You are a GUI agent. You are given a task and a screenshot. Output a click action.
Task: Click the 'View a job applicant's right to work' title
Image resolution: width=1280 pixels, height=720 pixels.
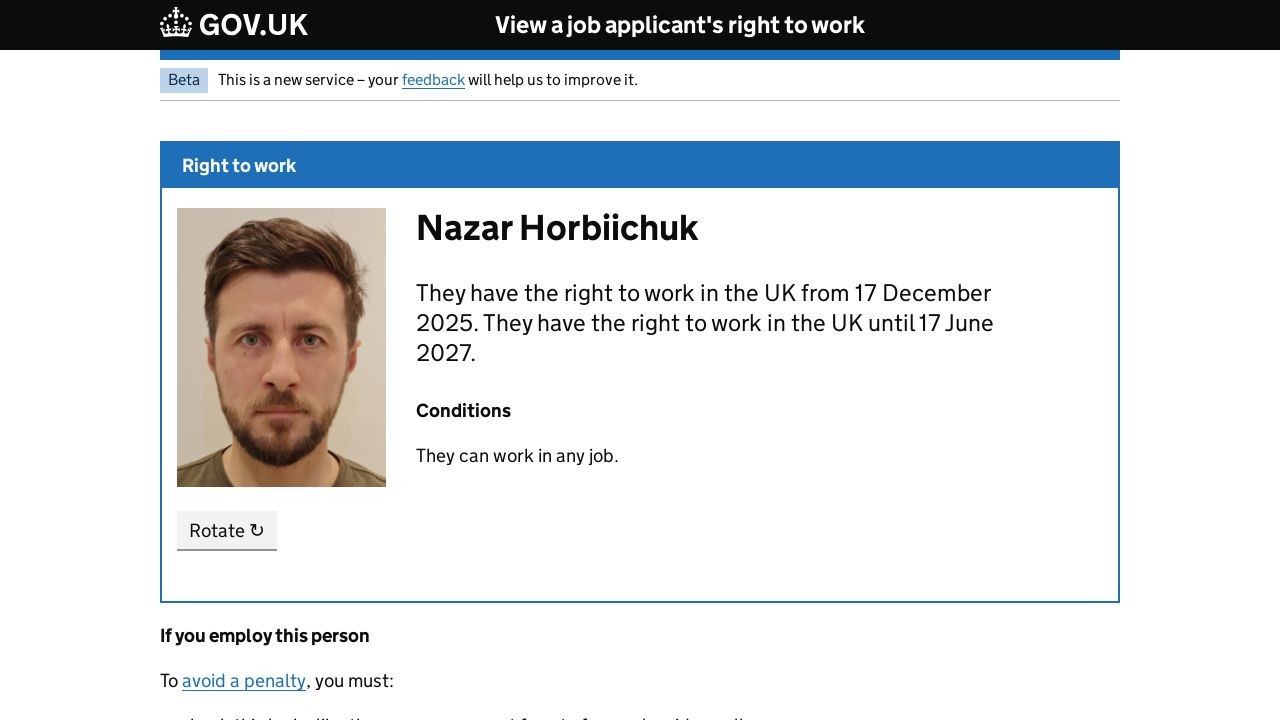(679, 25)
